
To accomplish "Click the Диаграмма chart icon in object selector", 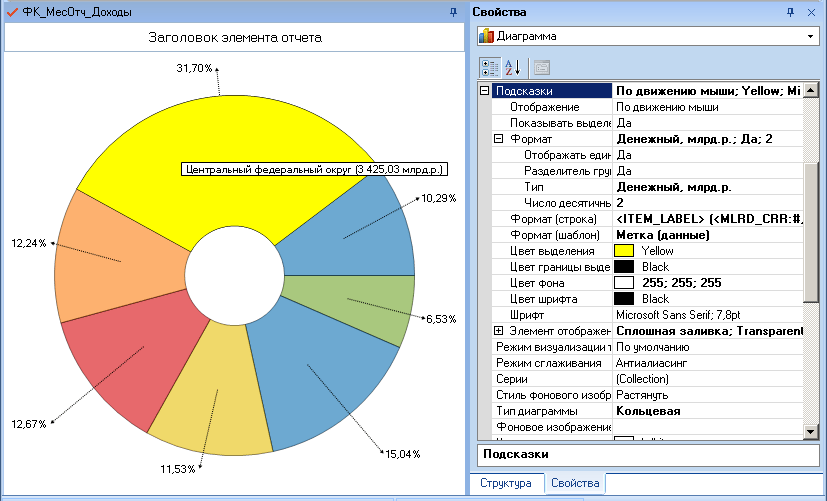I will click(x=486, y=36).
